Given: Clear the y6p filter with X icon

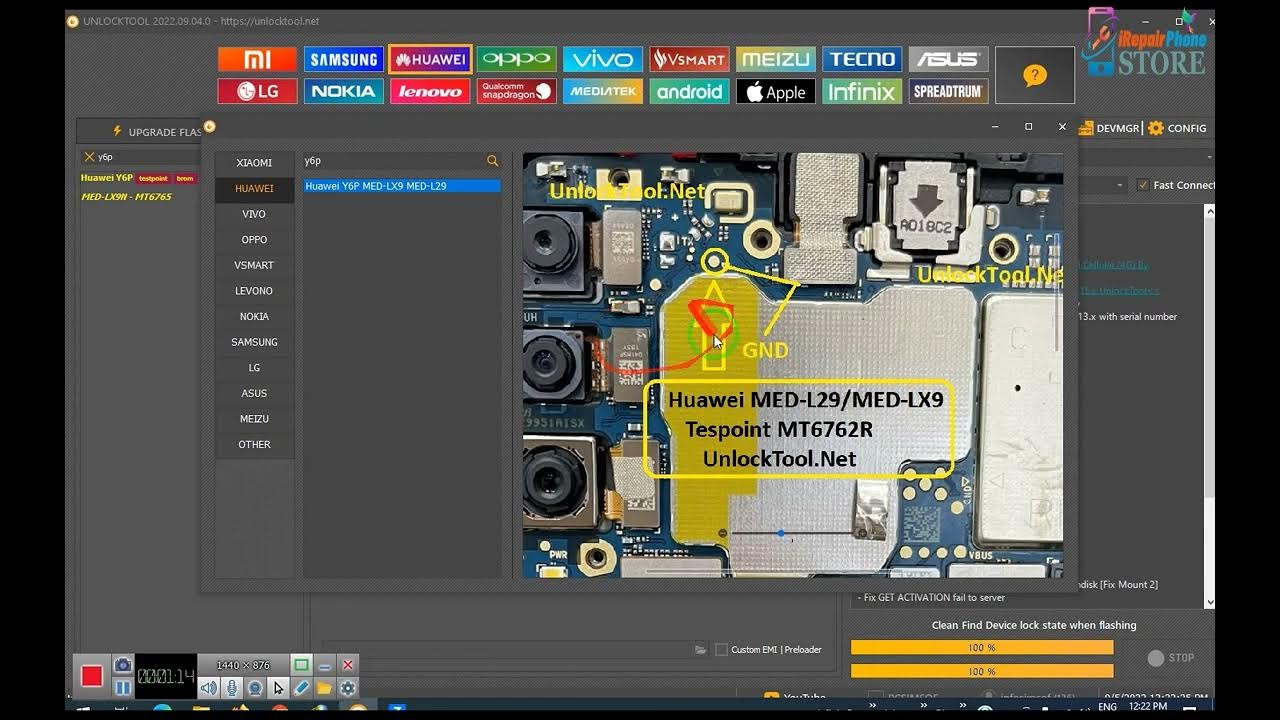Looking at the screenshot, I should pyautogui.click(x=89, y=157).
